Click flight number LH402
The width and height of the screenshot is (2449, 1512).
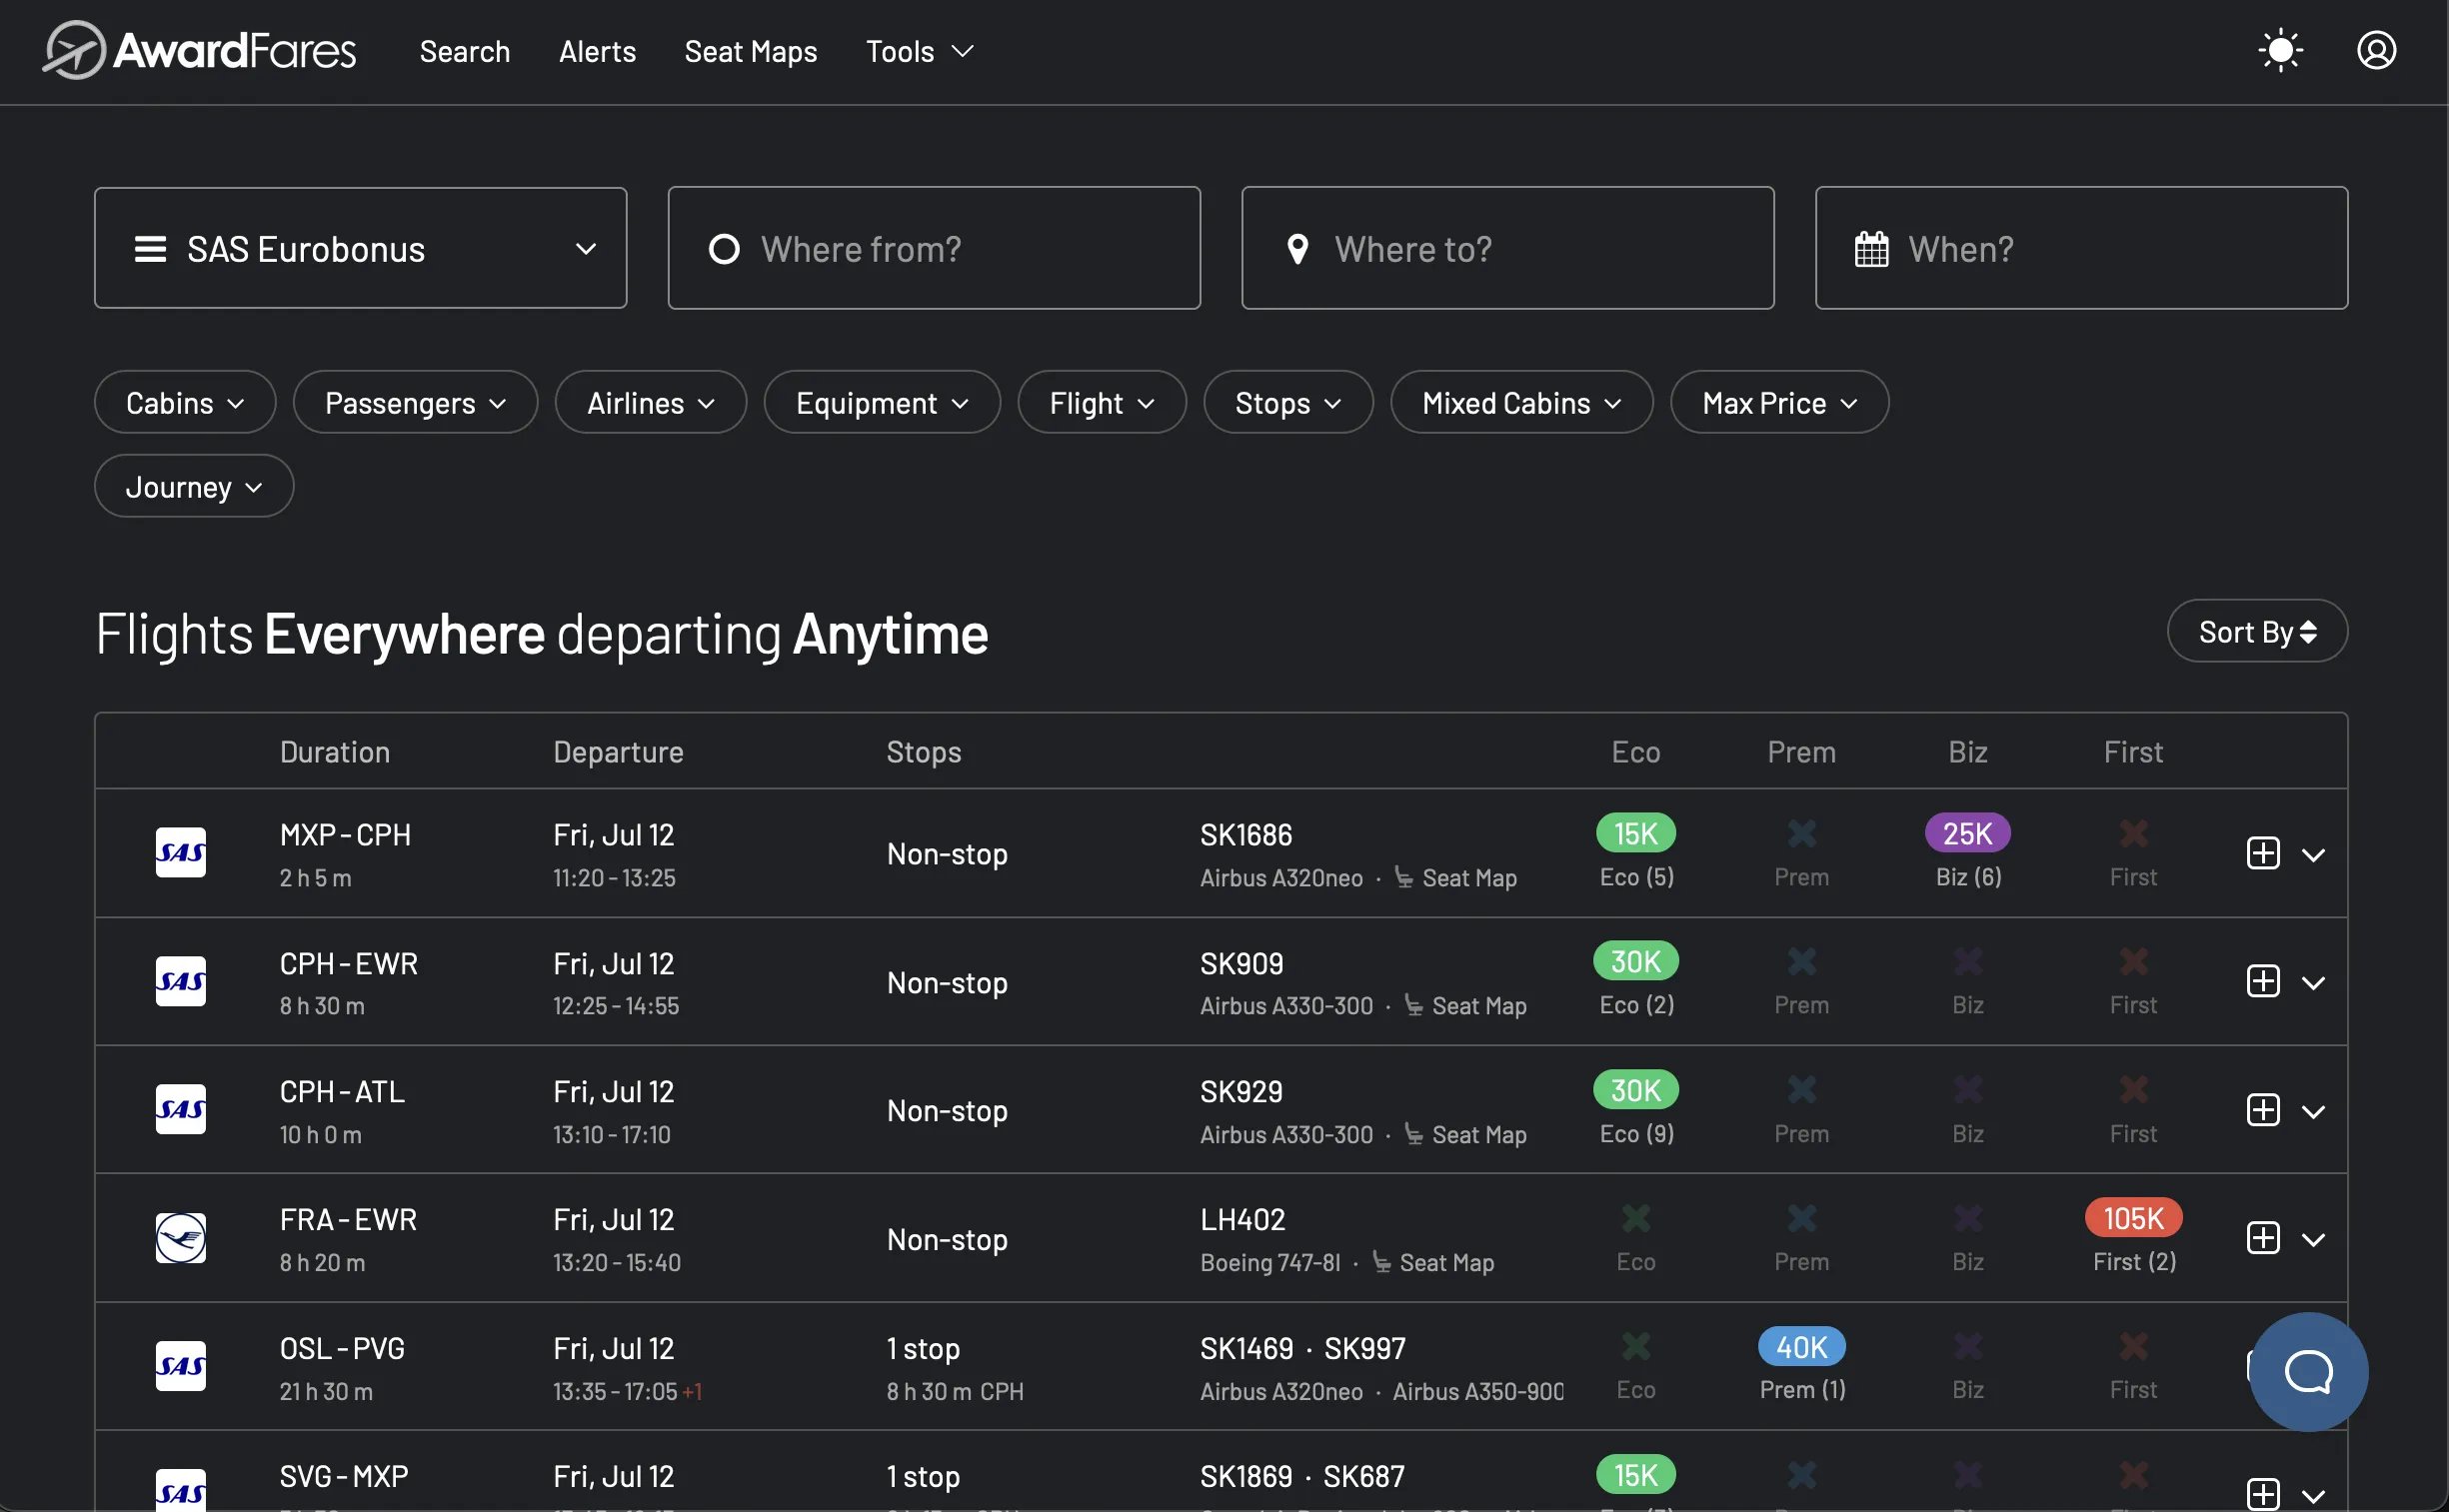point(1243,1220)
